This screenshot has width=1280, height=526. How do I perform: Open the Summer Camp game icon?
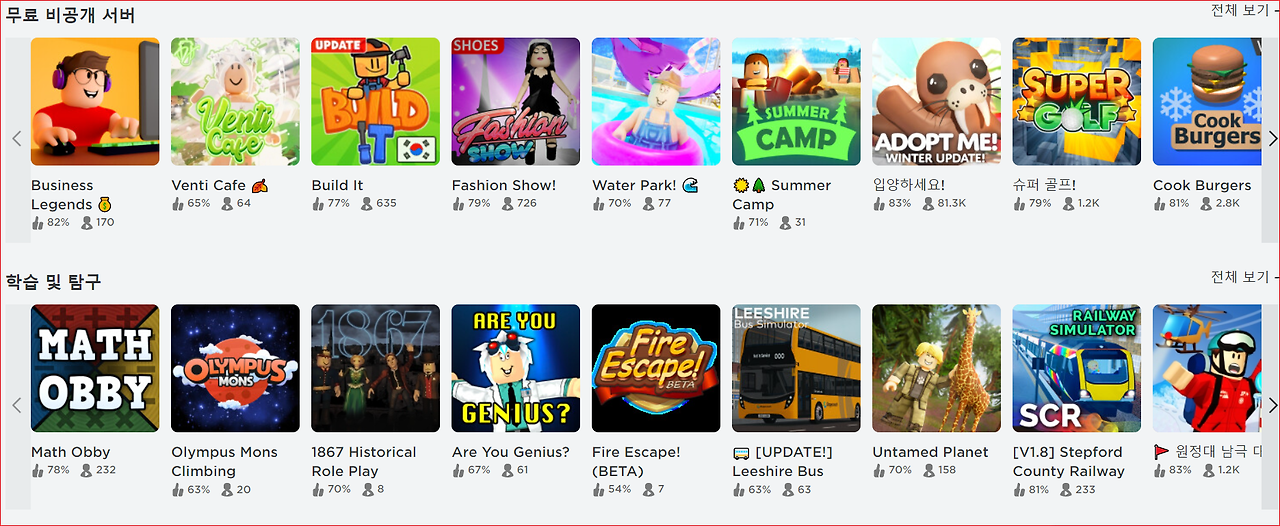[x=796, y=102]
